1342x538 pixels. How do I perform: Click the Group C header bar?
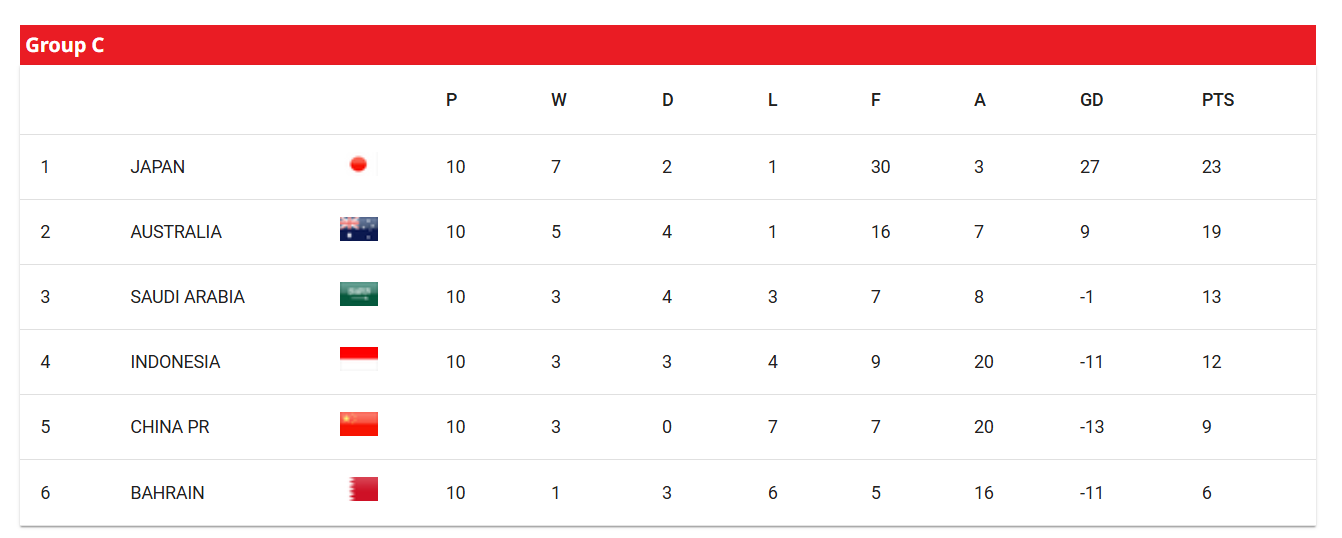668,45
